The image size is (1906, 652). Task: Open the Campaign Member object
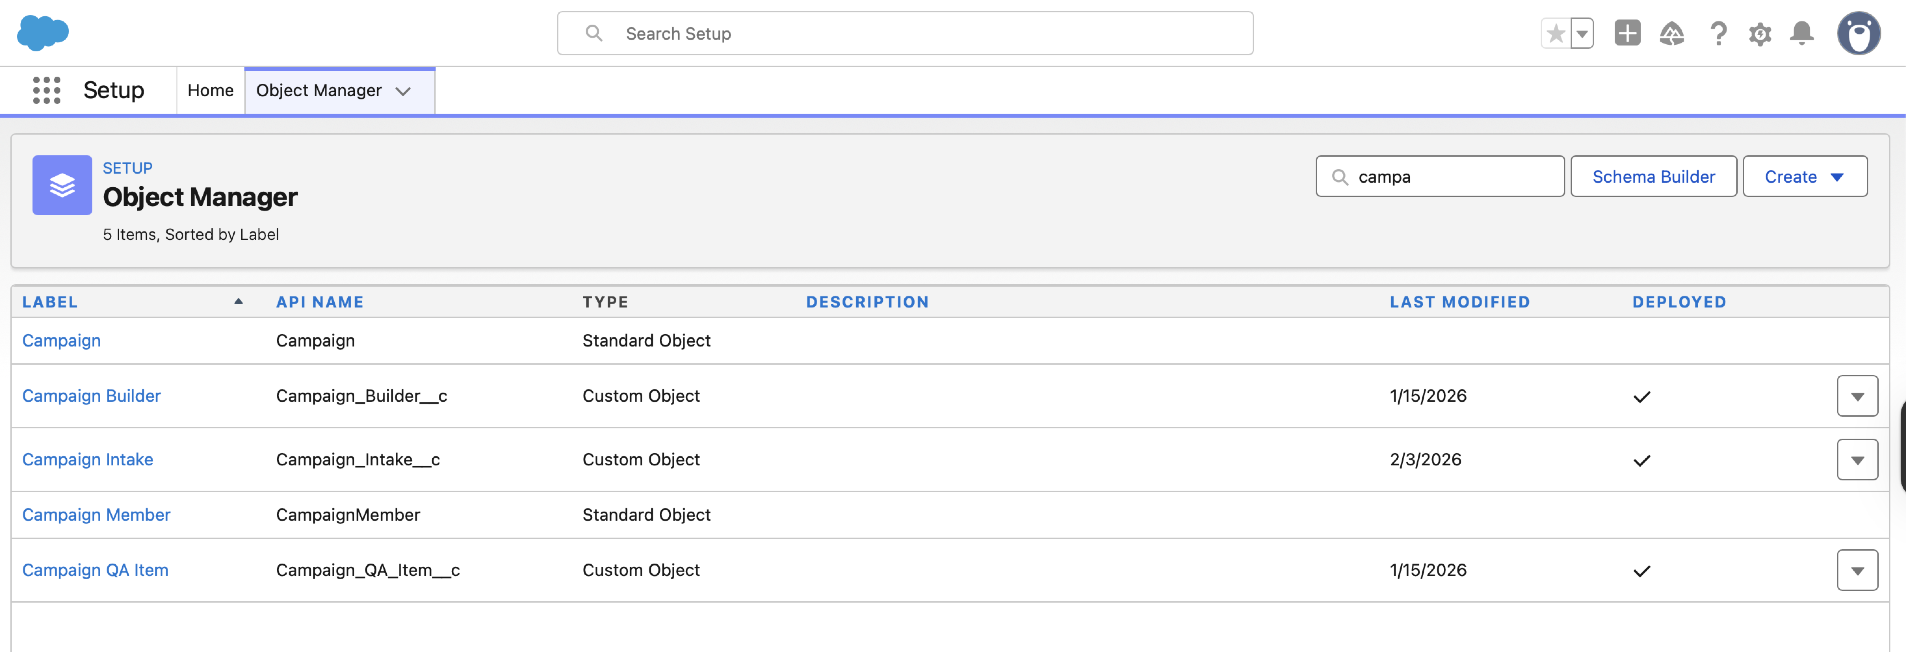pyautogui.click(x=96, y=515)
